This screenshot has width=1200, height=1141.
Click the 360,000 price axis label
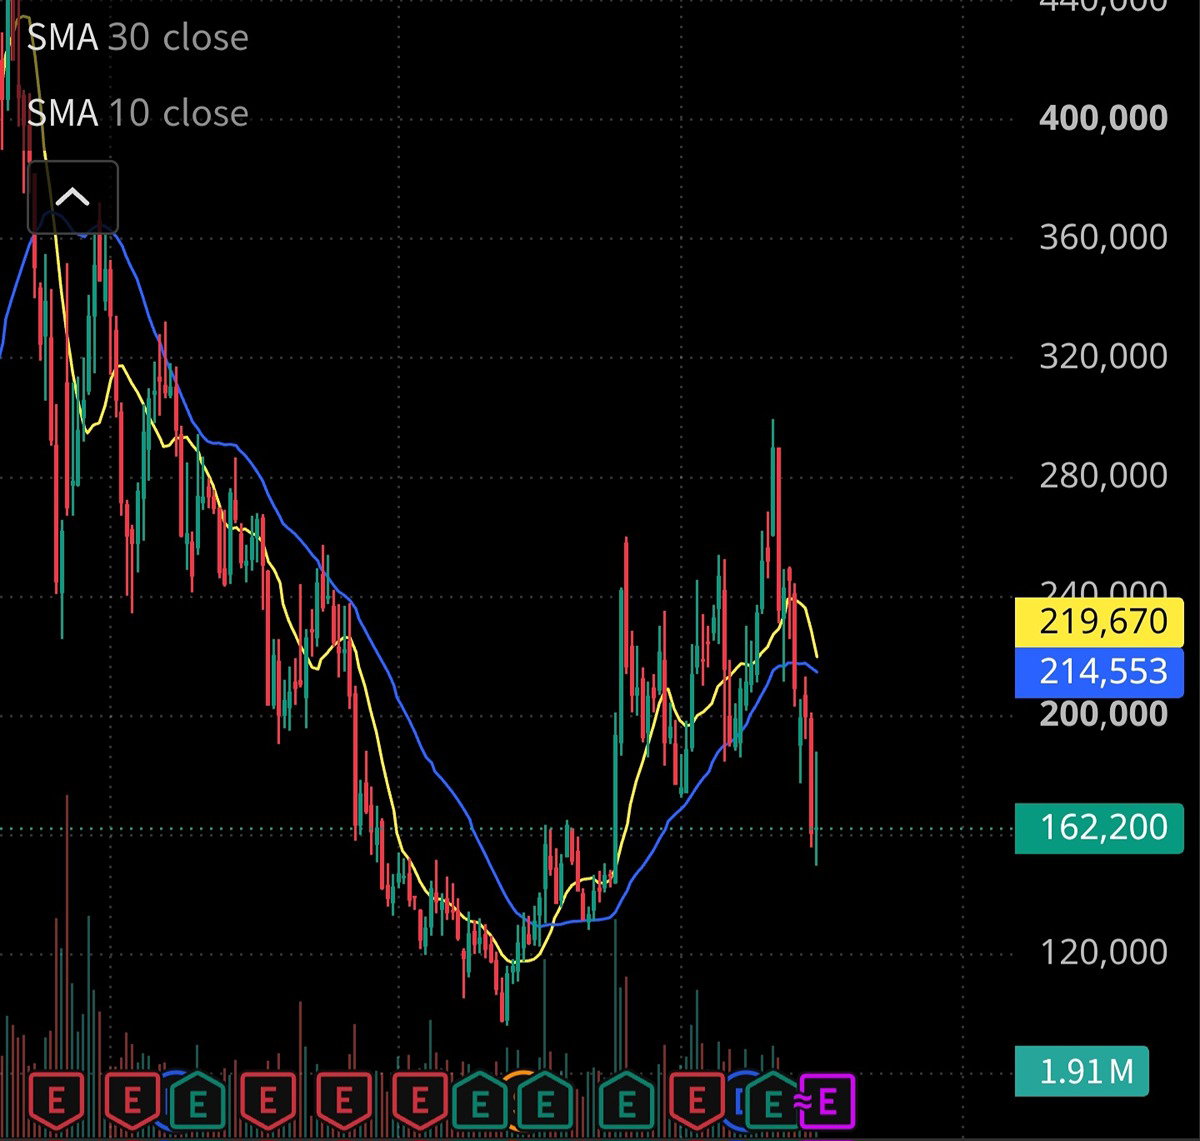[1103, 237]
